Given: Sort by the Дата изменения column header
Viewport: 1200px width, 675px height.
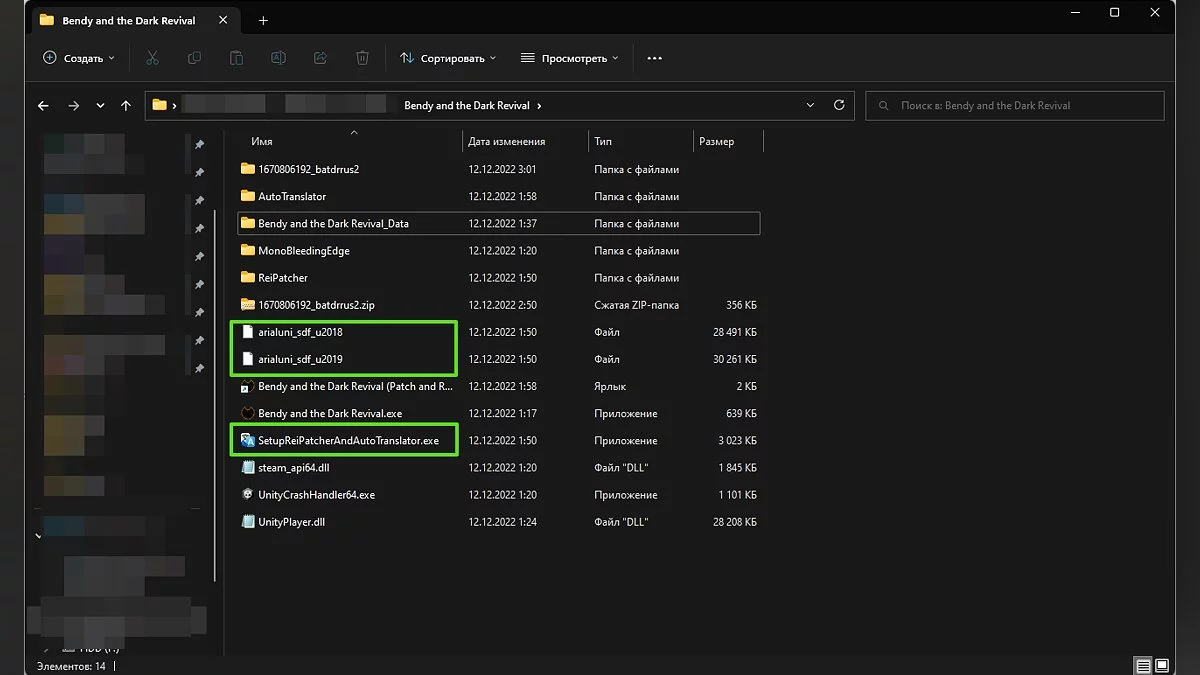Looking at the screenshot, I should [506, 142].
